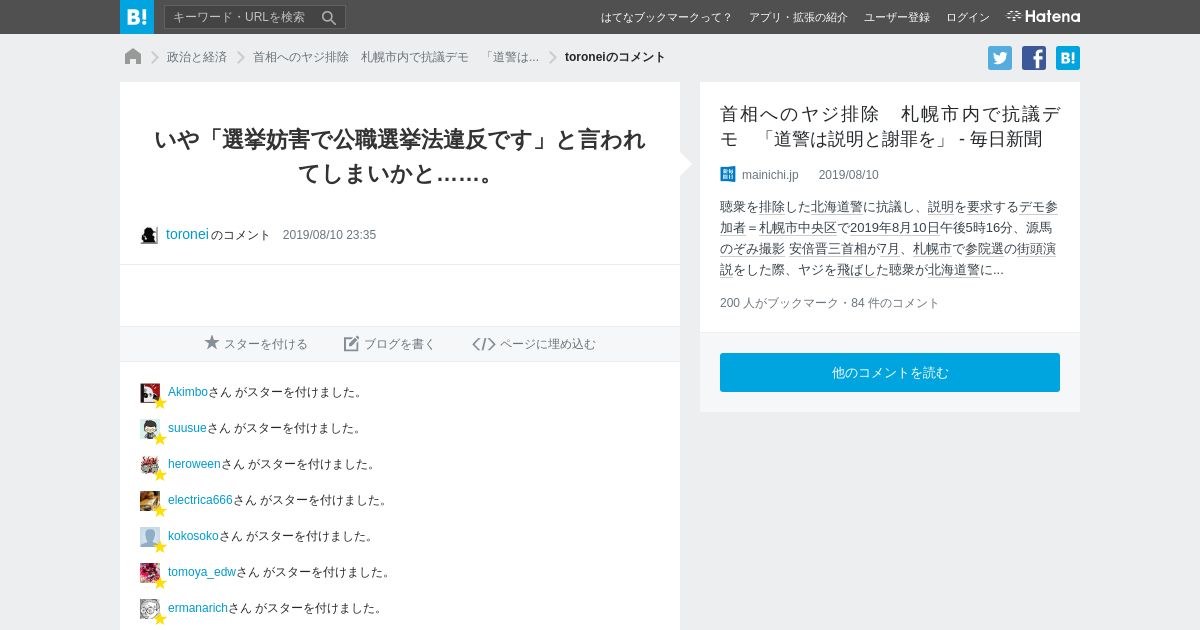Share on Twitter icon

point(1000,58)
